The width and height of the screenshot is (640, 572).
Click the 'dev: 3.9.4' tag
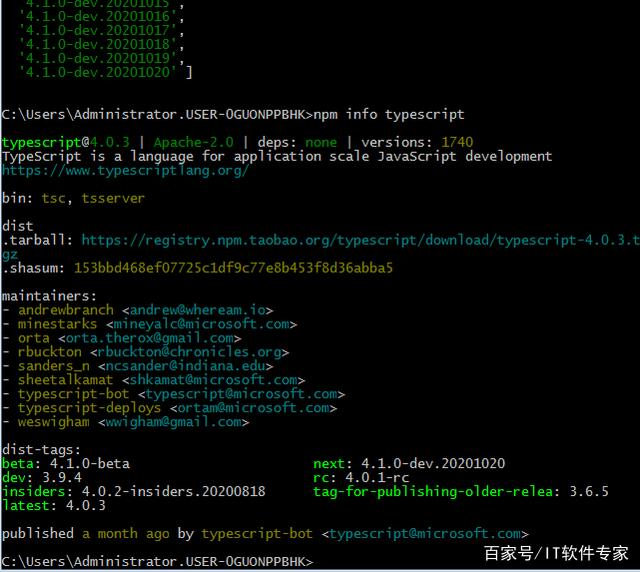pos(42,478)
